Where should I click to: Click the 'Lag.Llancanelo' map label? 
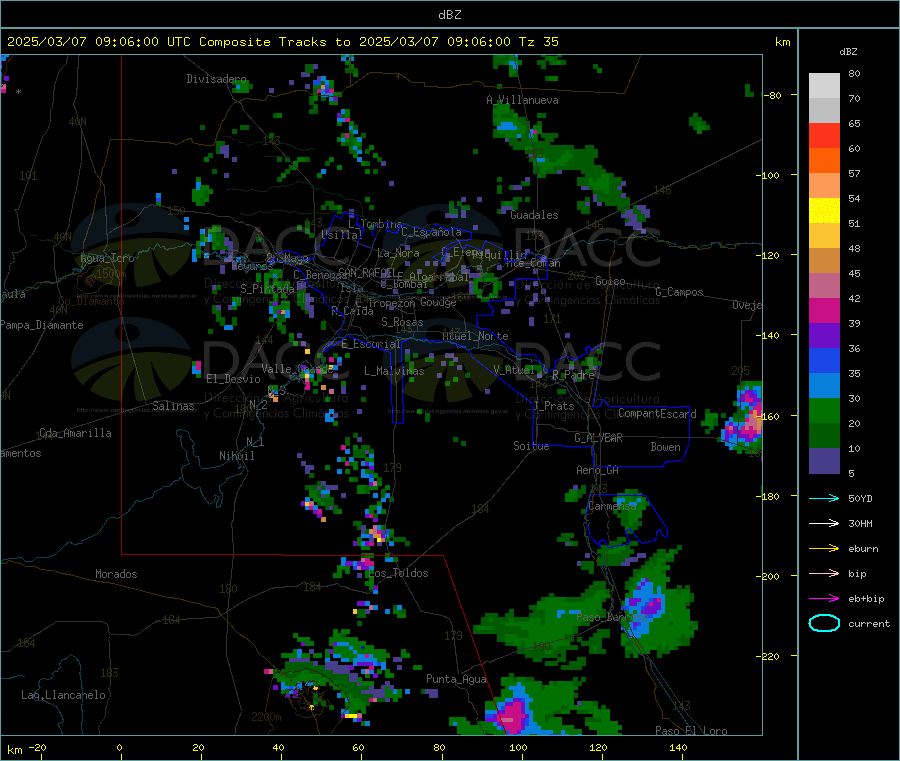pos(63,695)
